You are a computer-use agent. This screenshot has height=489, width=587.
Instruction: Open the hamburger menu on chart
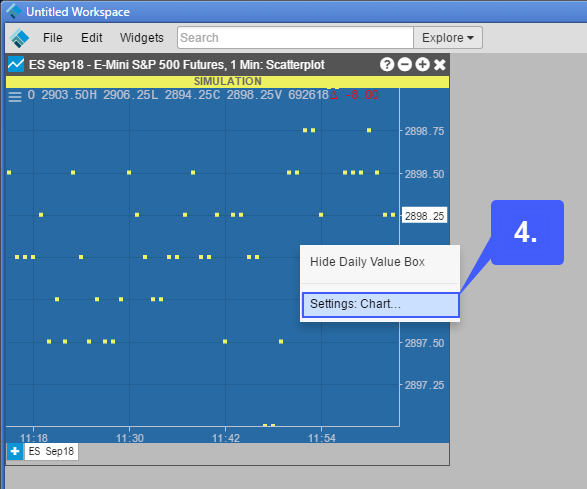click(x=15, y=96)
